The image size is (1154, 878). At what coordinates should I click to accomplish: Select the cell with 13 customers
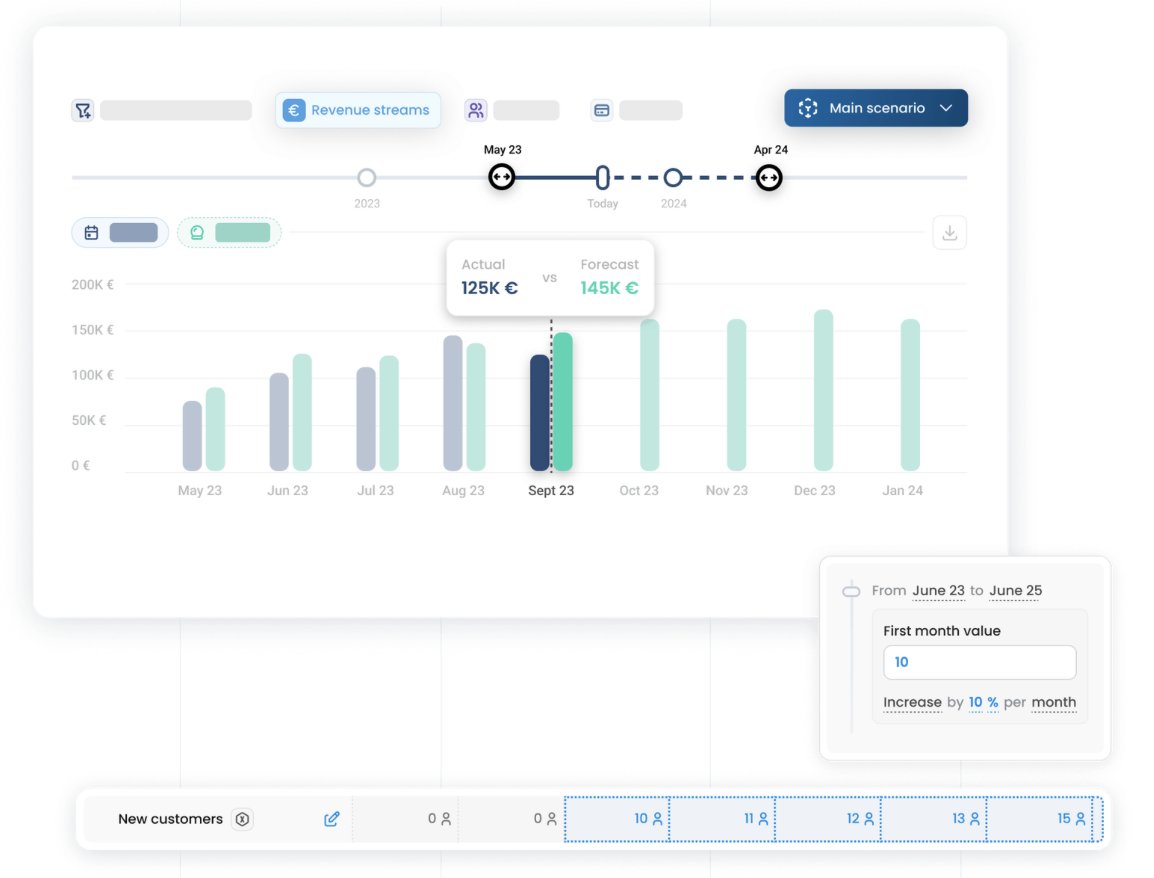click(934, 819)
